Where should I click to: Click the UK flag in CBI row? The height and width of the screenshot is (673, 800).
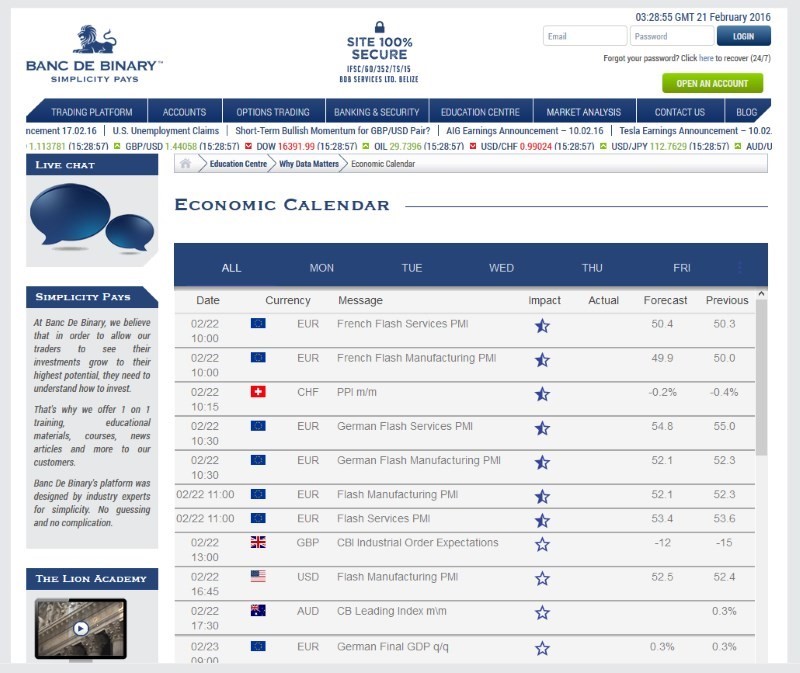click(x=258, y=542)
